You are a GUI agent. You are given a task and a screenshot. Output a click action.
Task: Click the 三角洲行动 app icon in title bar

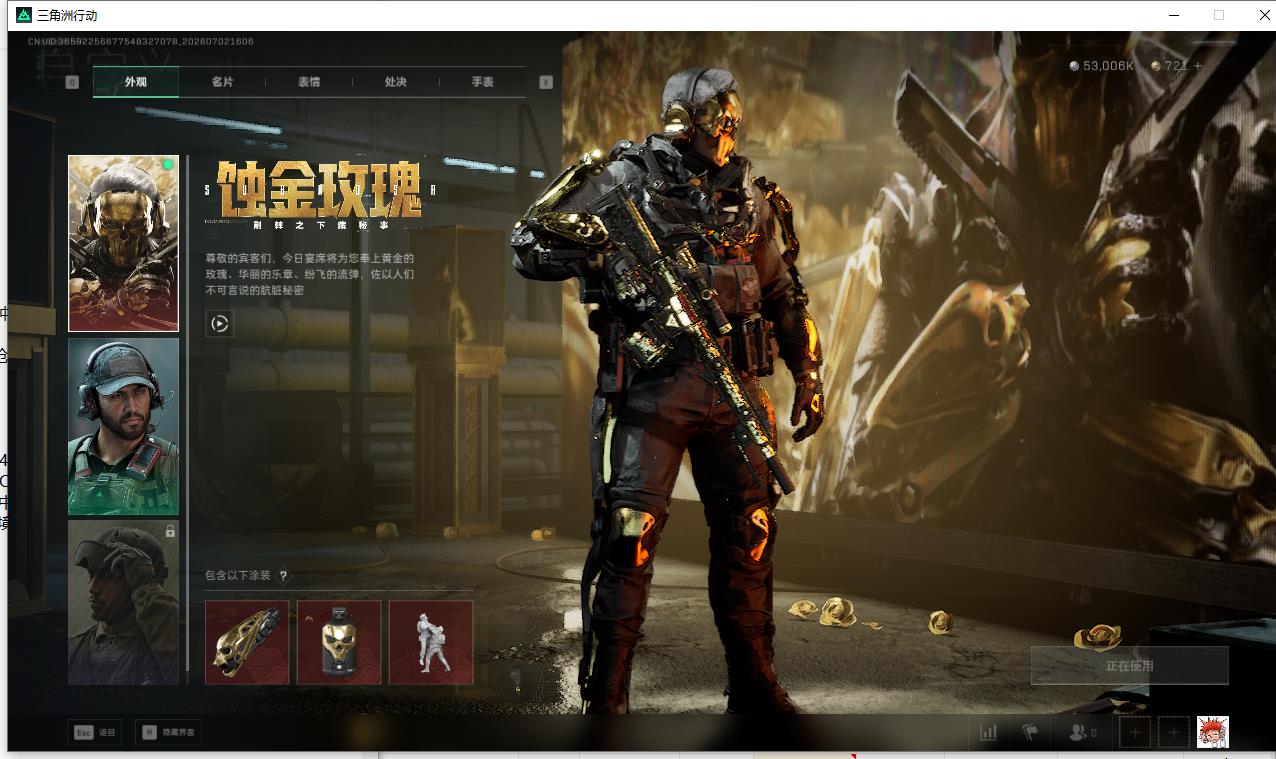pyautogui.click(x=24, y=15)
